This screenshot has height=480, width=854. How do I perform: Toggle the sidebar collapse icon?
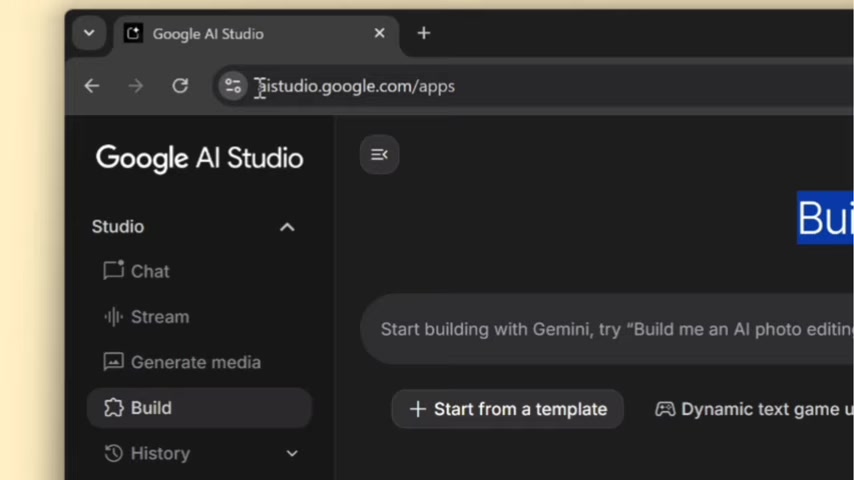pos(379,154)
